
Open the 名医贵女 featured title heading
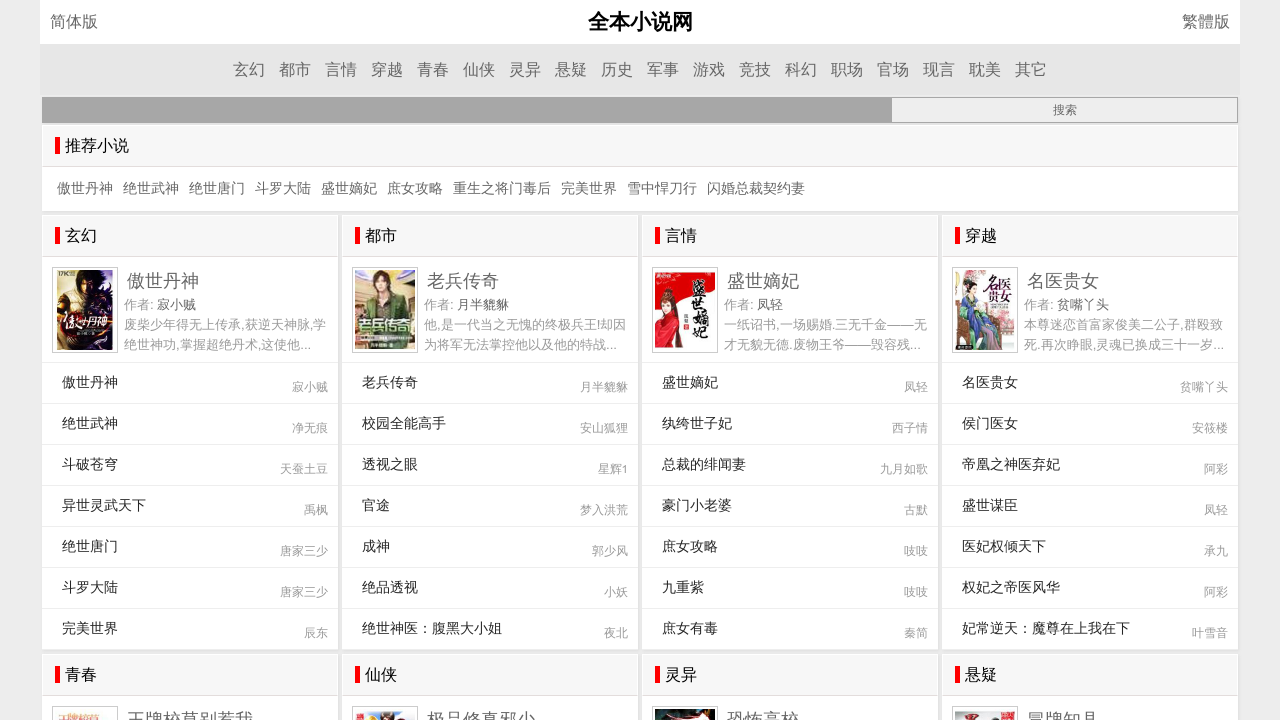click(1063, 281)
